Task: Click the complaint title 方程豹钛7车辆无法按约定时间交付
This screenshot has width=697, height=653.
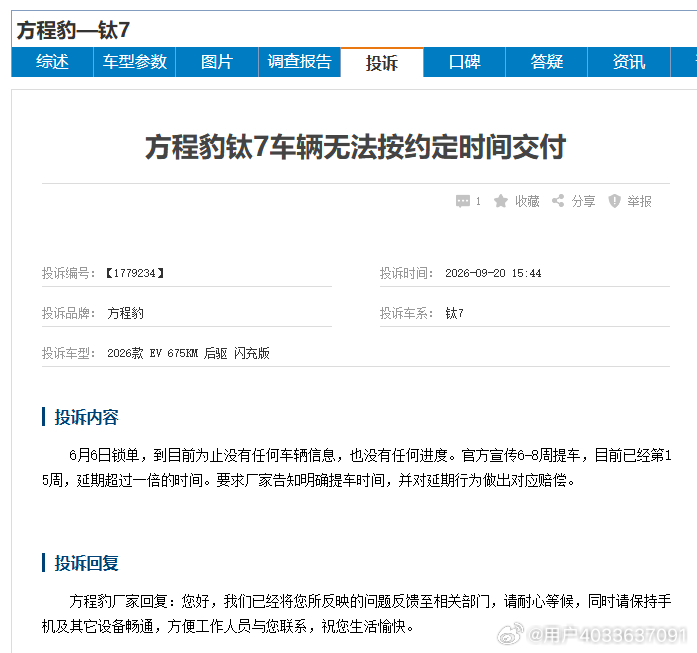Action: point(355,147)
